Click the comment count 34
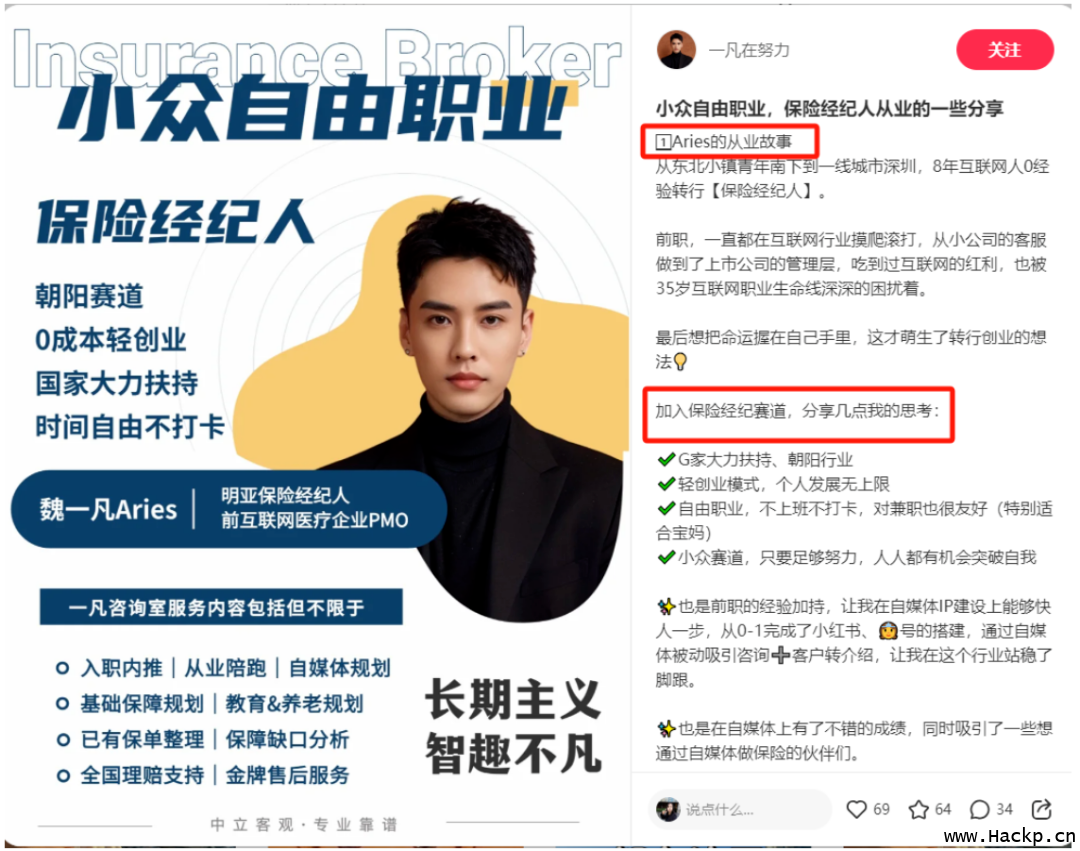This screenshot has height=851, width=1080. (x=1004, y=809)
